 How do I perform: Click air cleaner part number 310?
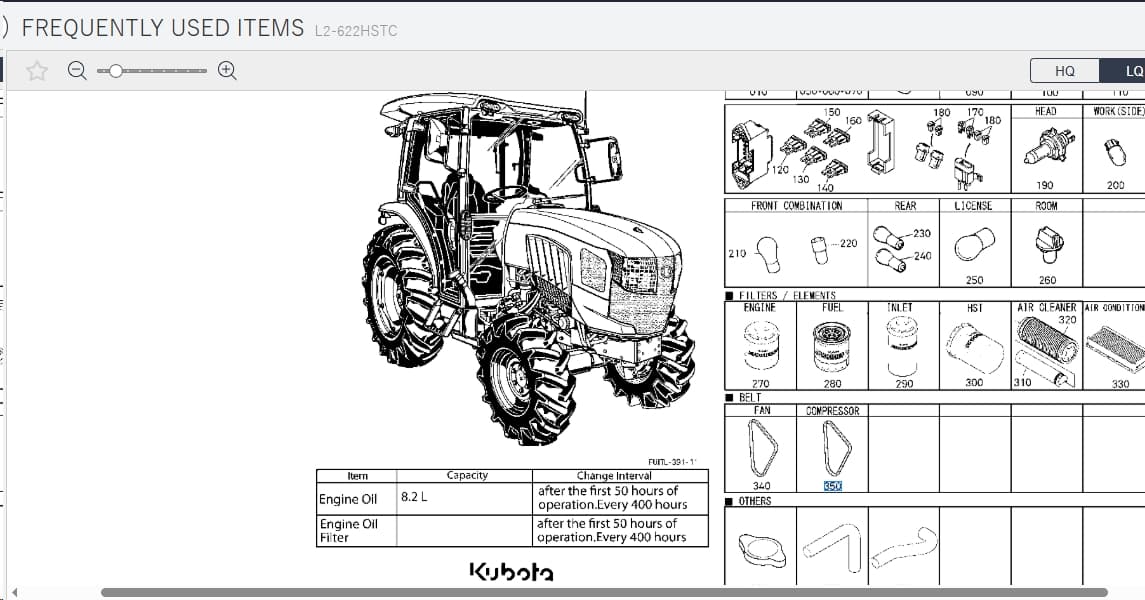1022,382
